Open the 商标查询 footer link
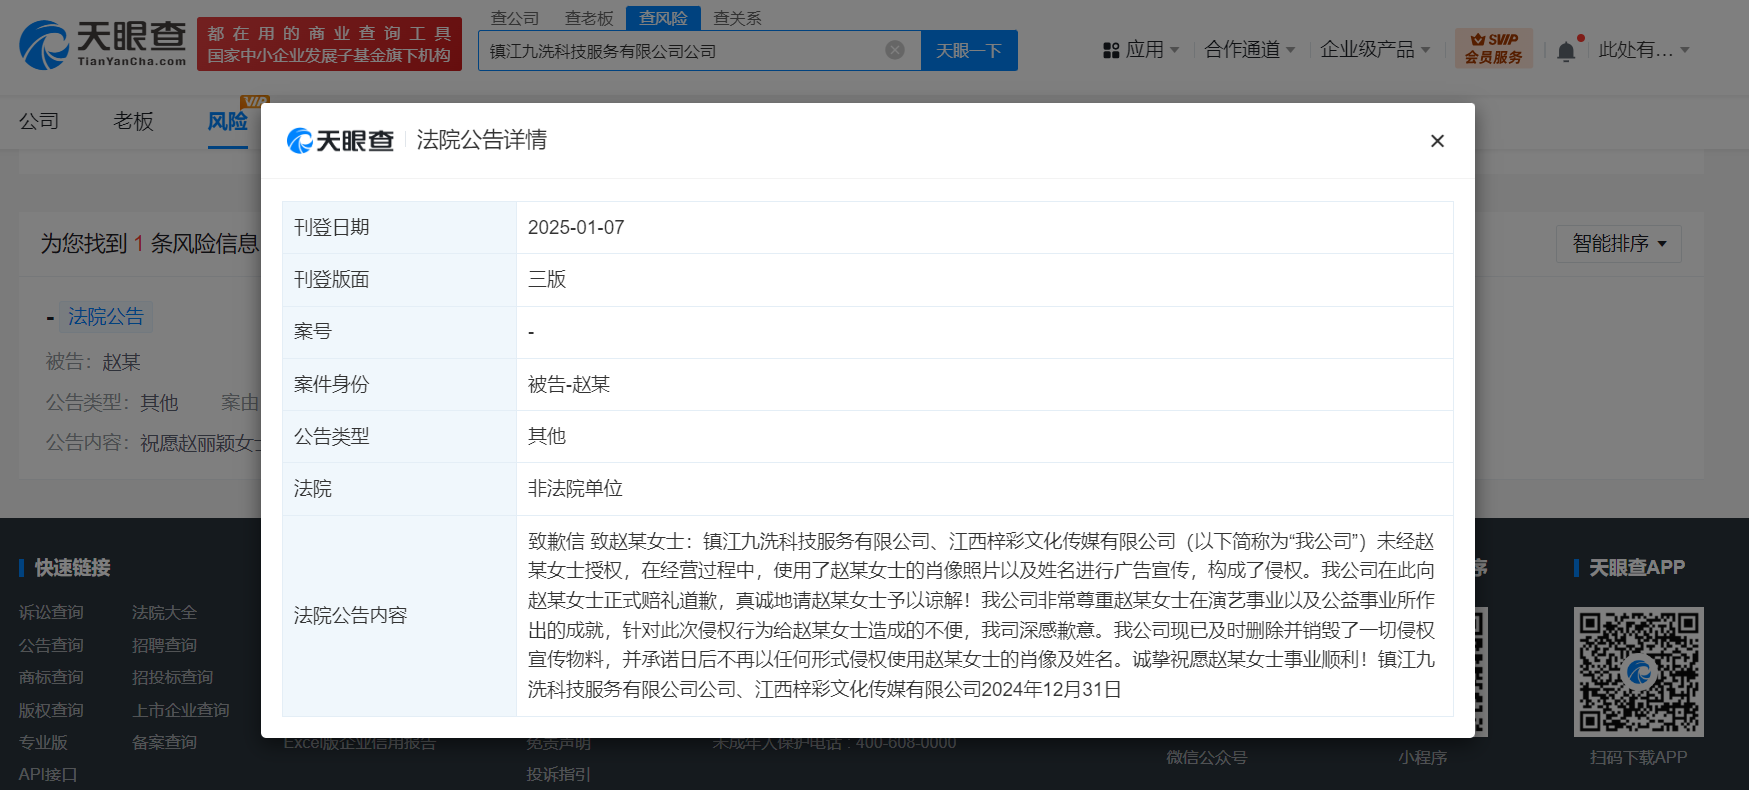The width and height of the screenshot is (1749, 790). pos(51,677)
